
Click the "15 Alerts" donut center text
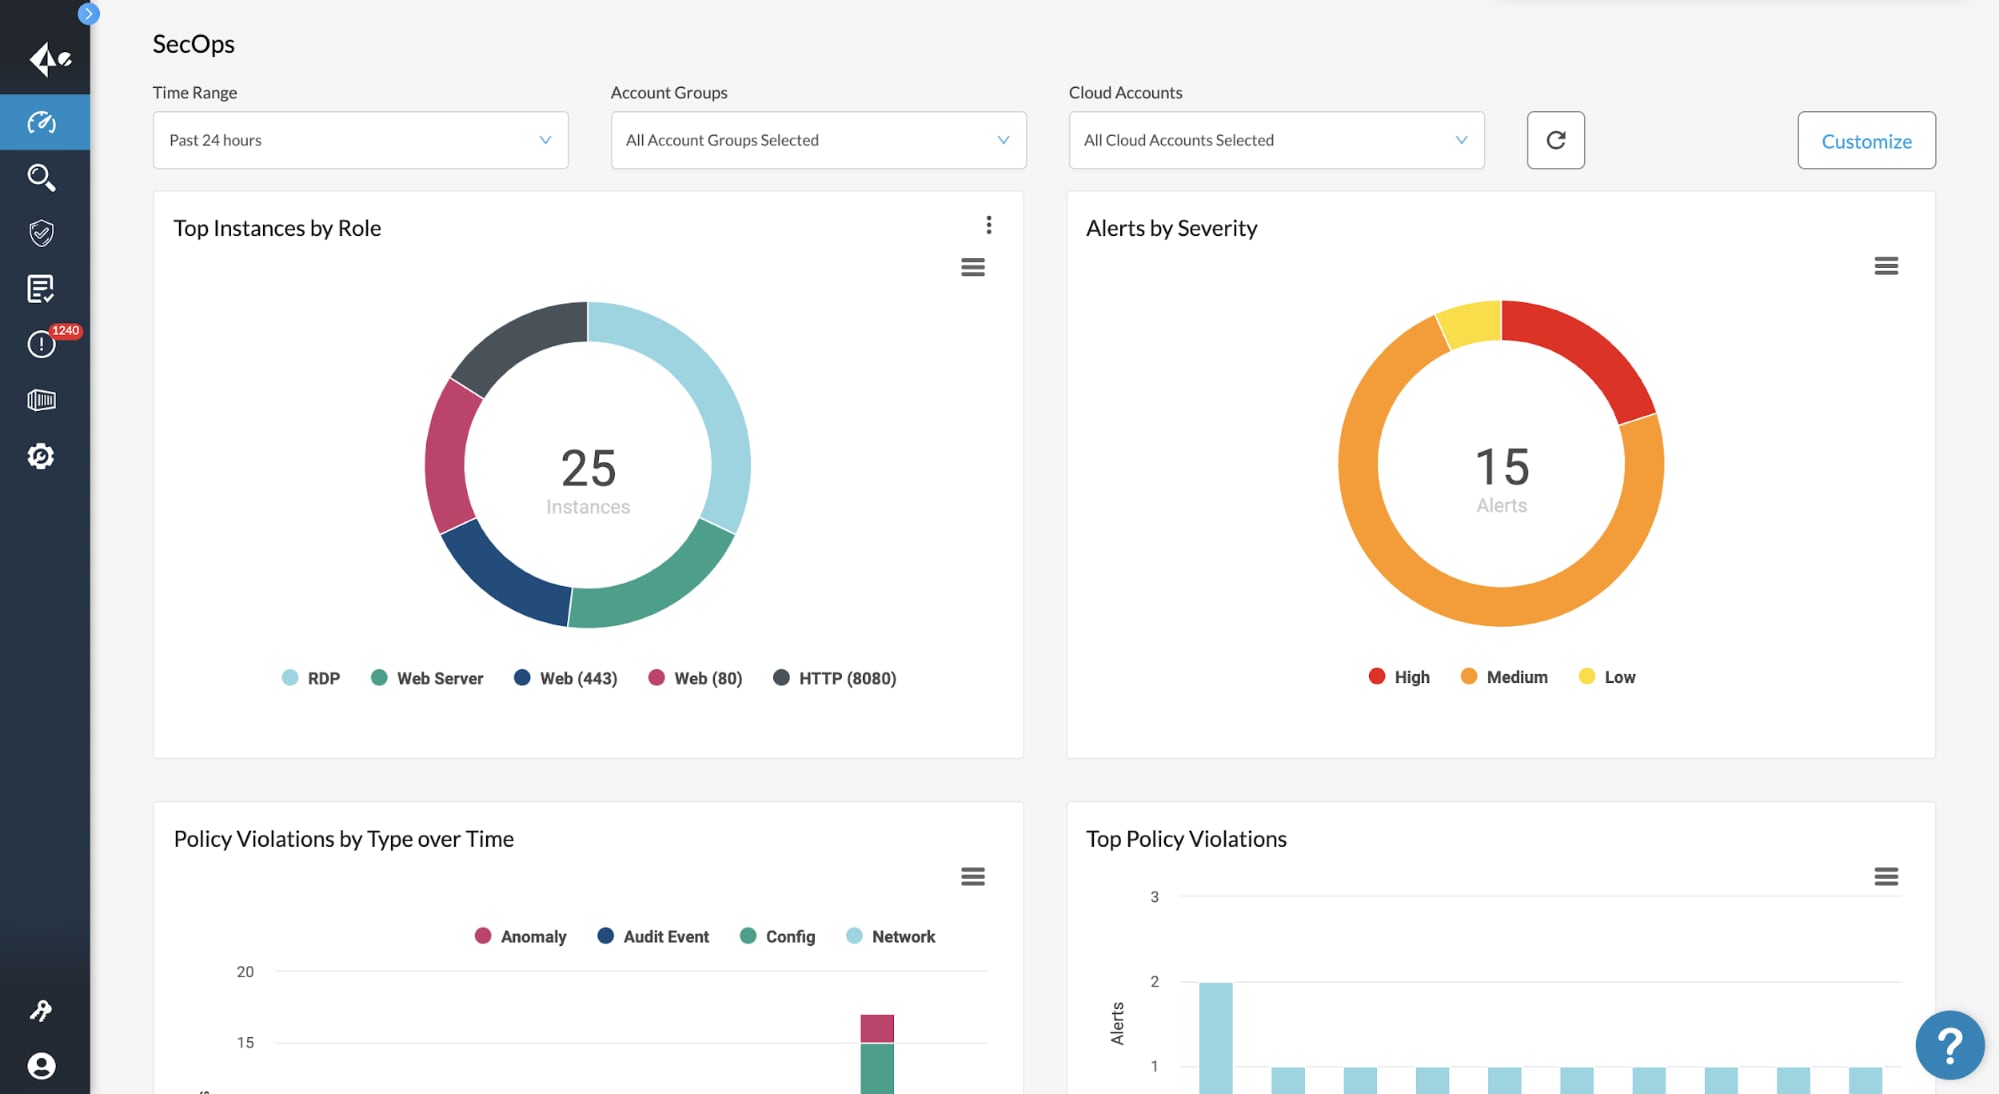(1501, 479)
